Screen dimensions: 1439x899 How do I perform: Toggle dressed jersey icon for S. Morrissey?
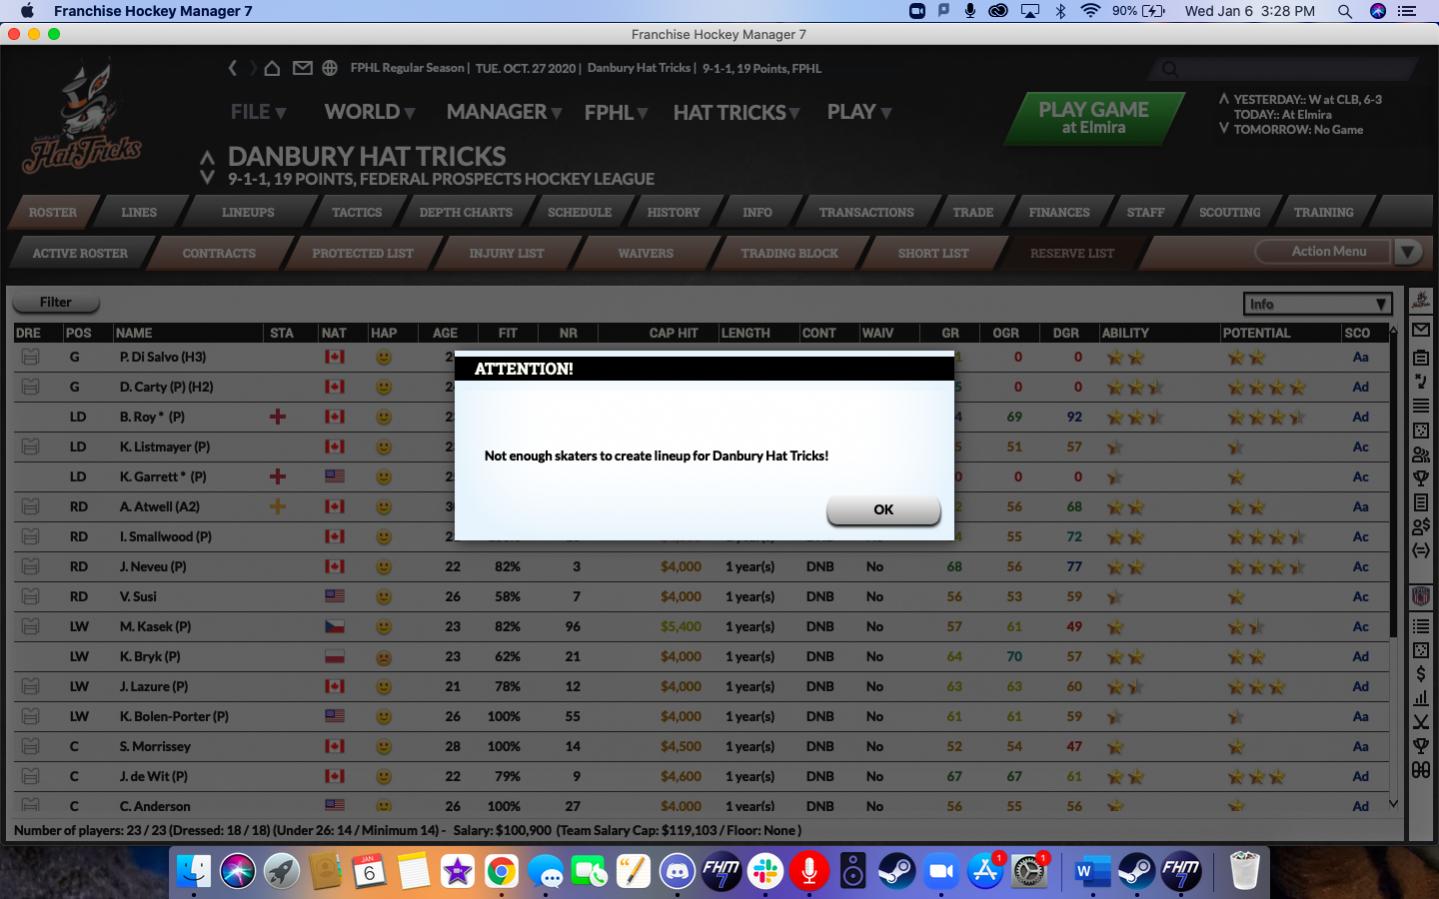(30, 747)
